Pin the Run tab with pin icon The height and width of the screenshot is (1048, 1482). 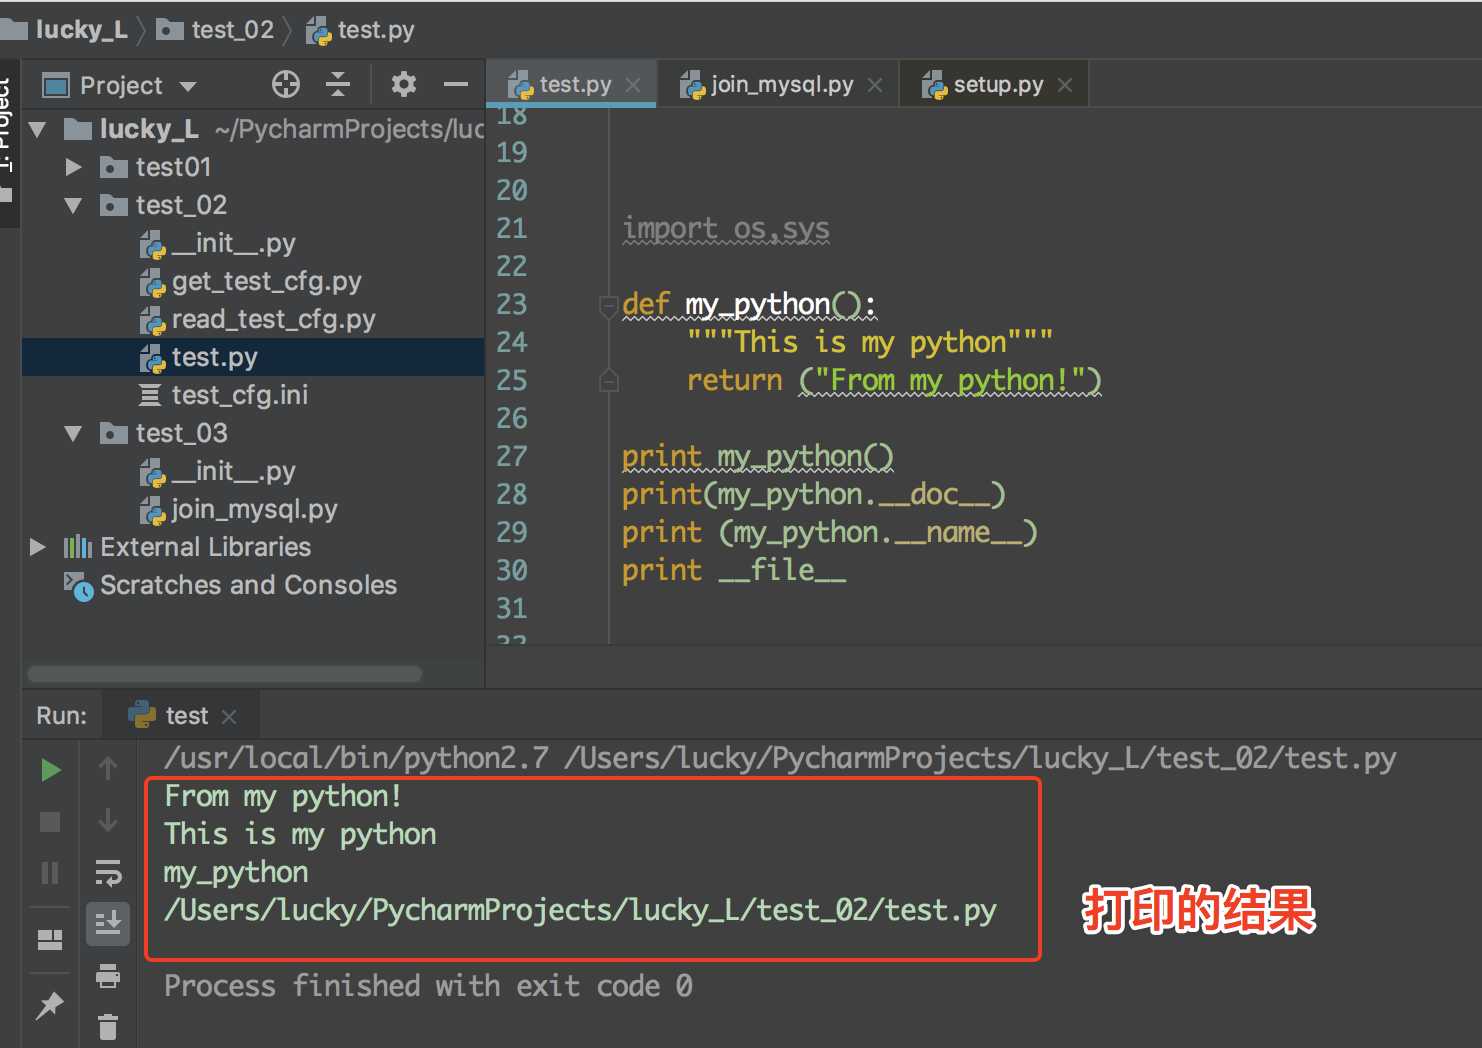(x=50, y=1005)
